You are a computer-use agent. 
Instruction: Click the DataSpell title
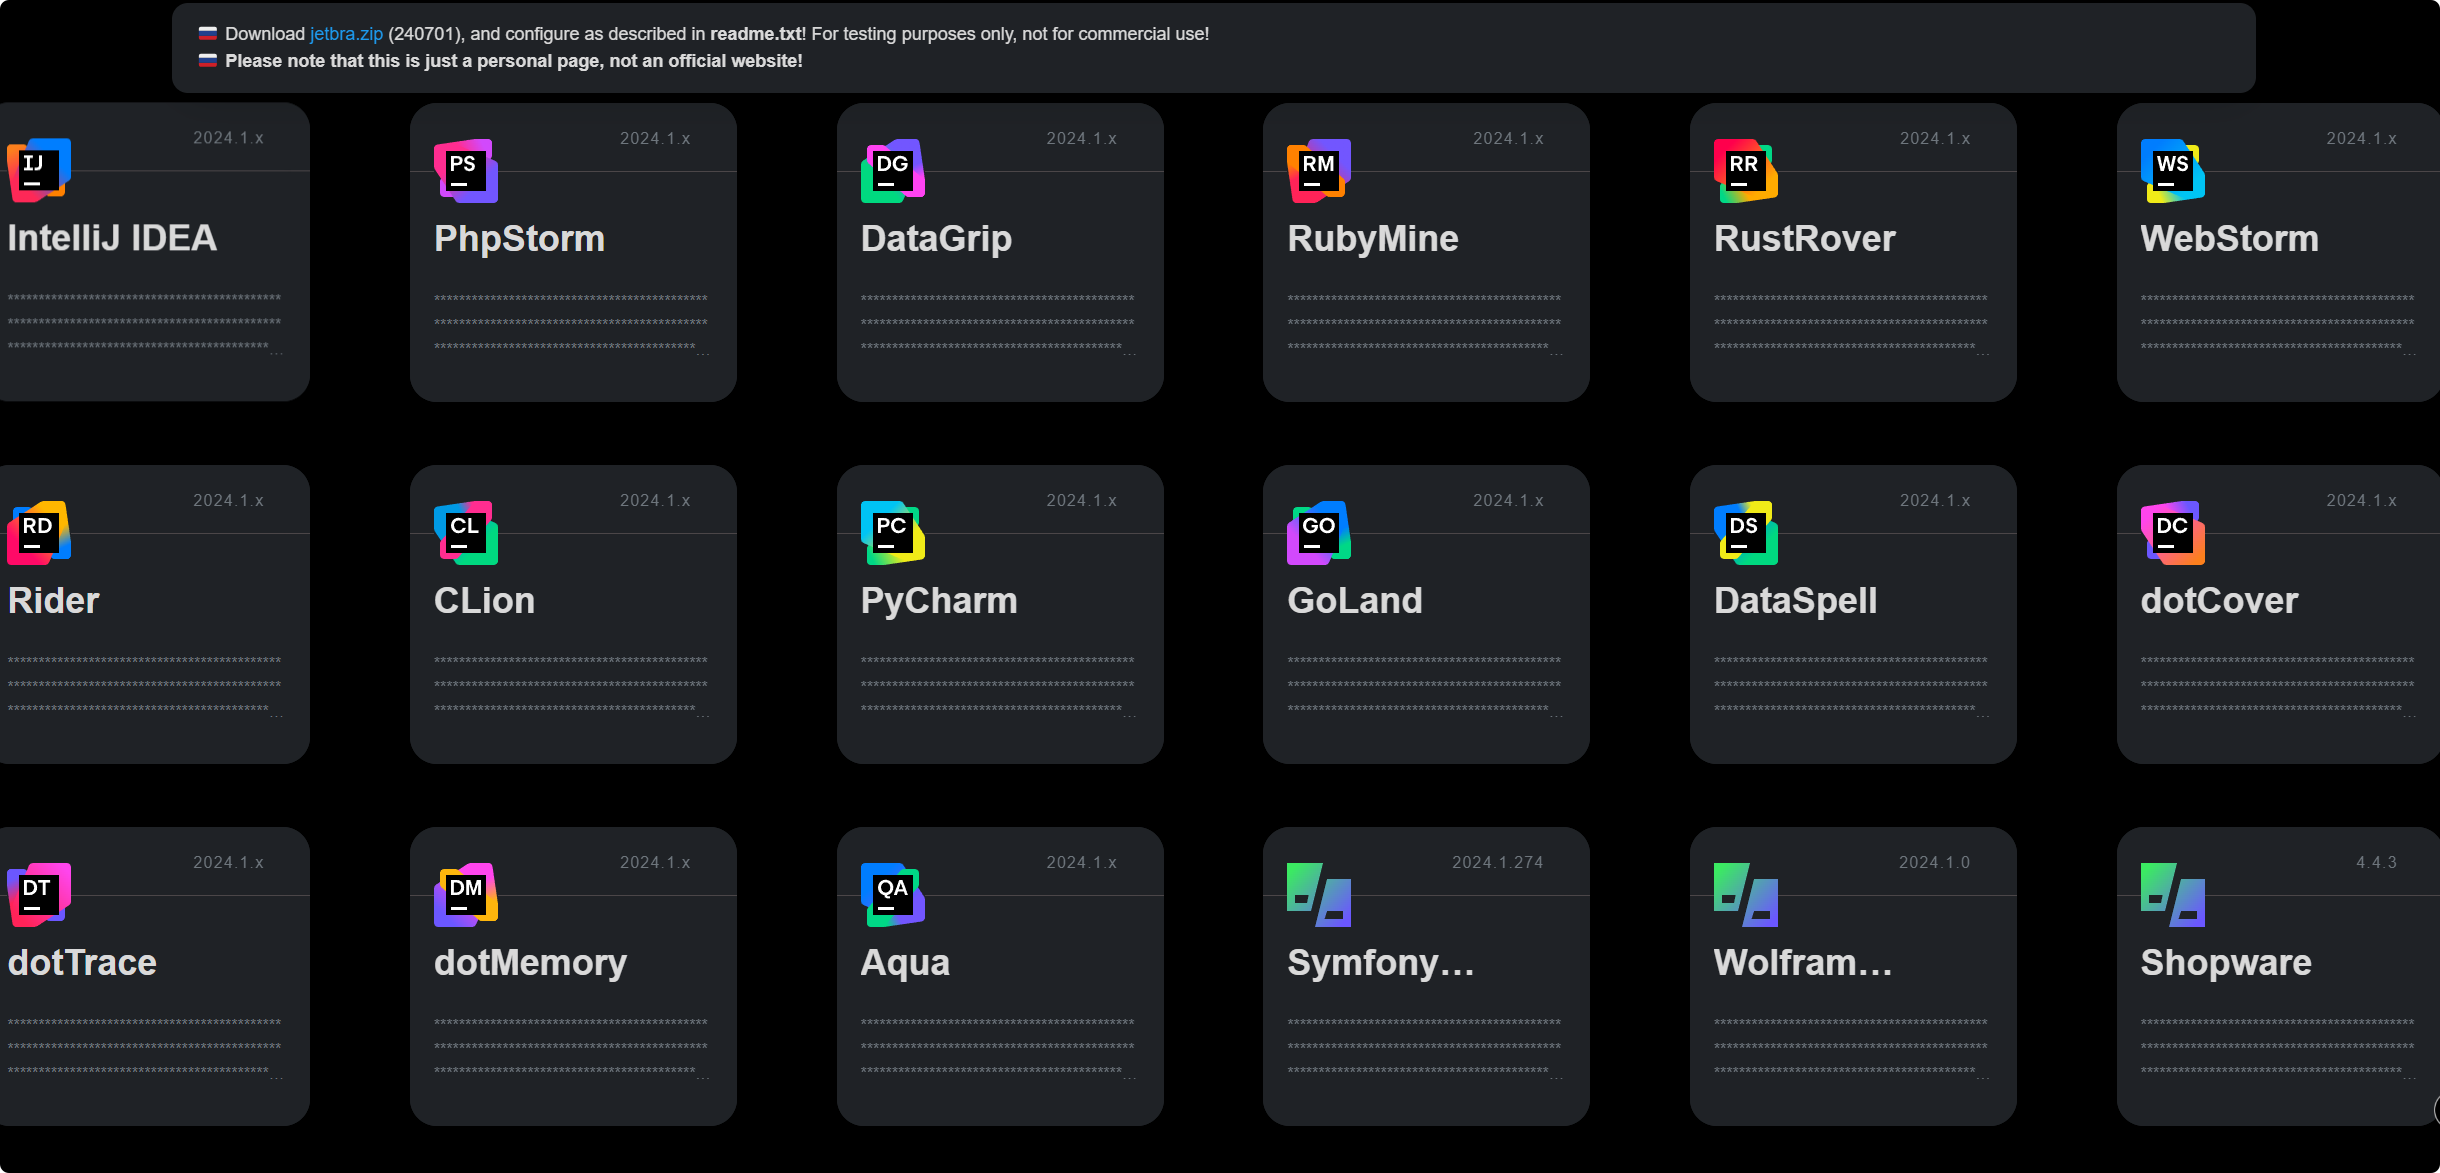point(1795,601)
